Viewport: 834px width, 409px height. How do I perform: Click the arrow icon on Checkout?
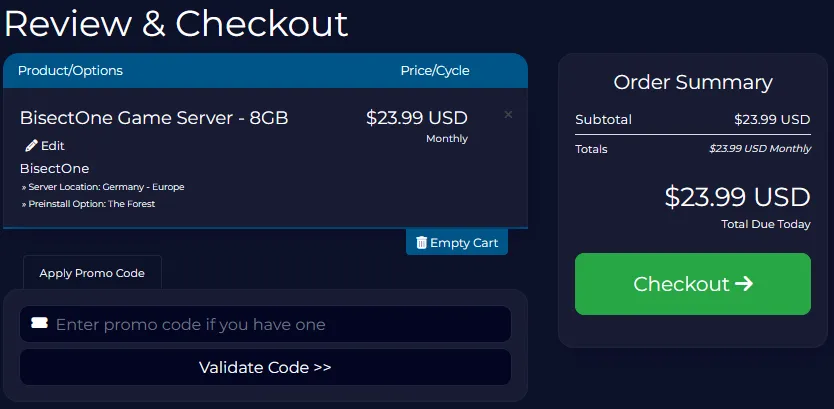(x=743, y=284)
